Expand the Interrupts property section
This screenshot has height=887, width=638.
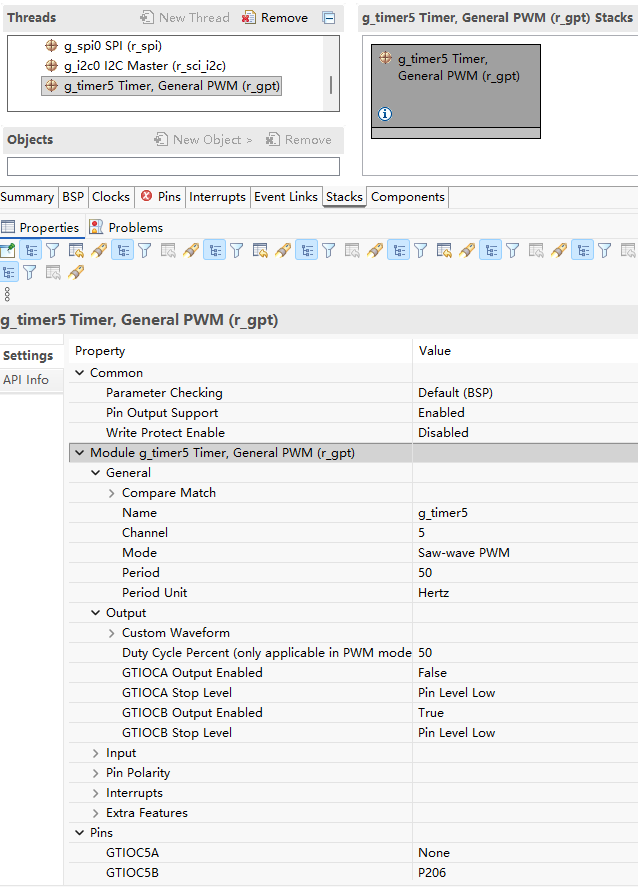coord(96,793)
